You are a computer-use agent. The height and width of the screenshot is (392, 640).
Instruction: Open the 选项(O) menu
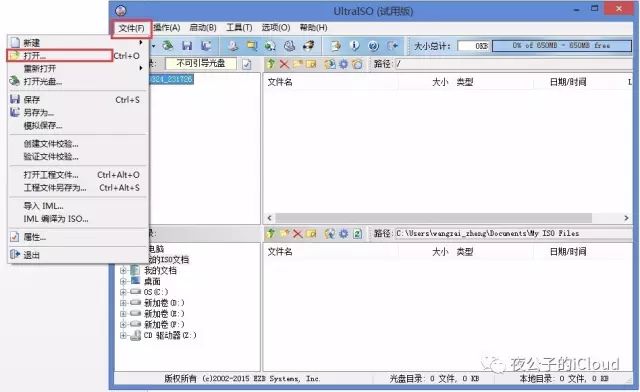[x=276, y=28]
